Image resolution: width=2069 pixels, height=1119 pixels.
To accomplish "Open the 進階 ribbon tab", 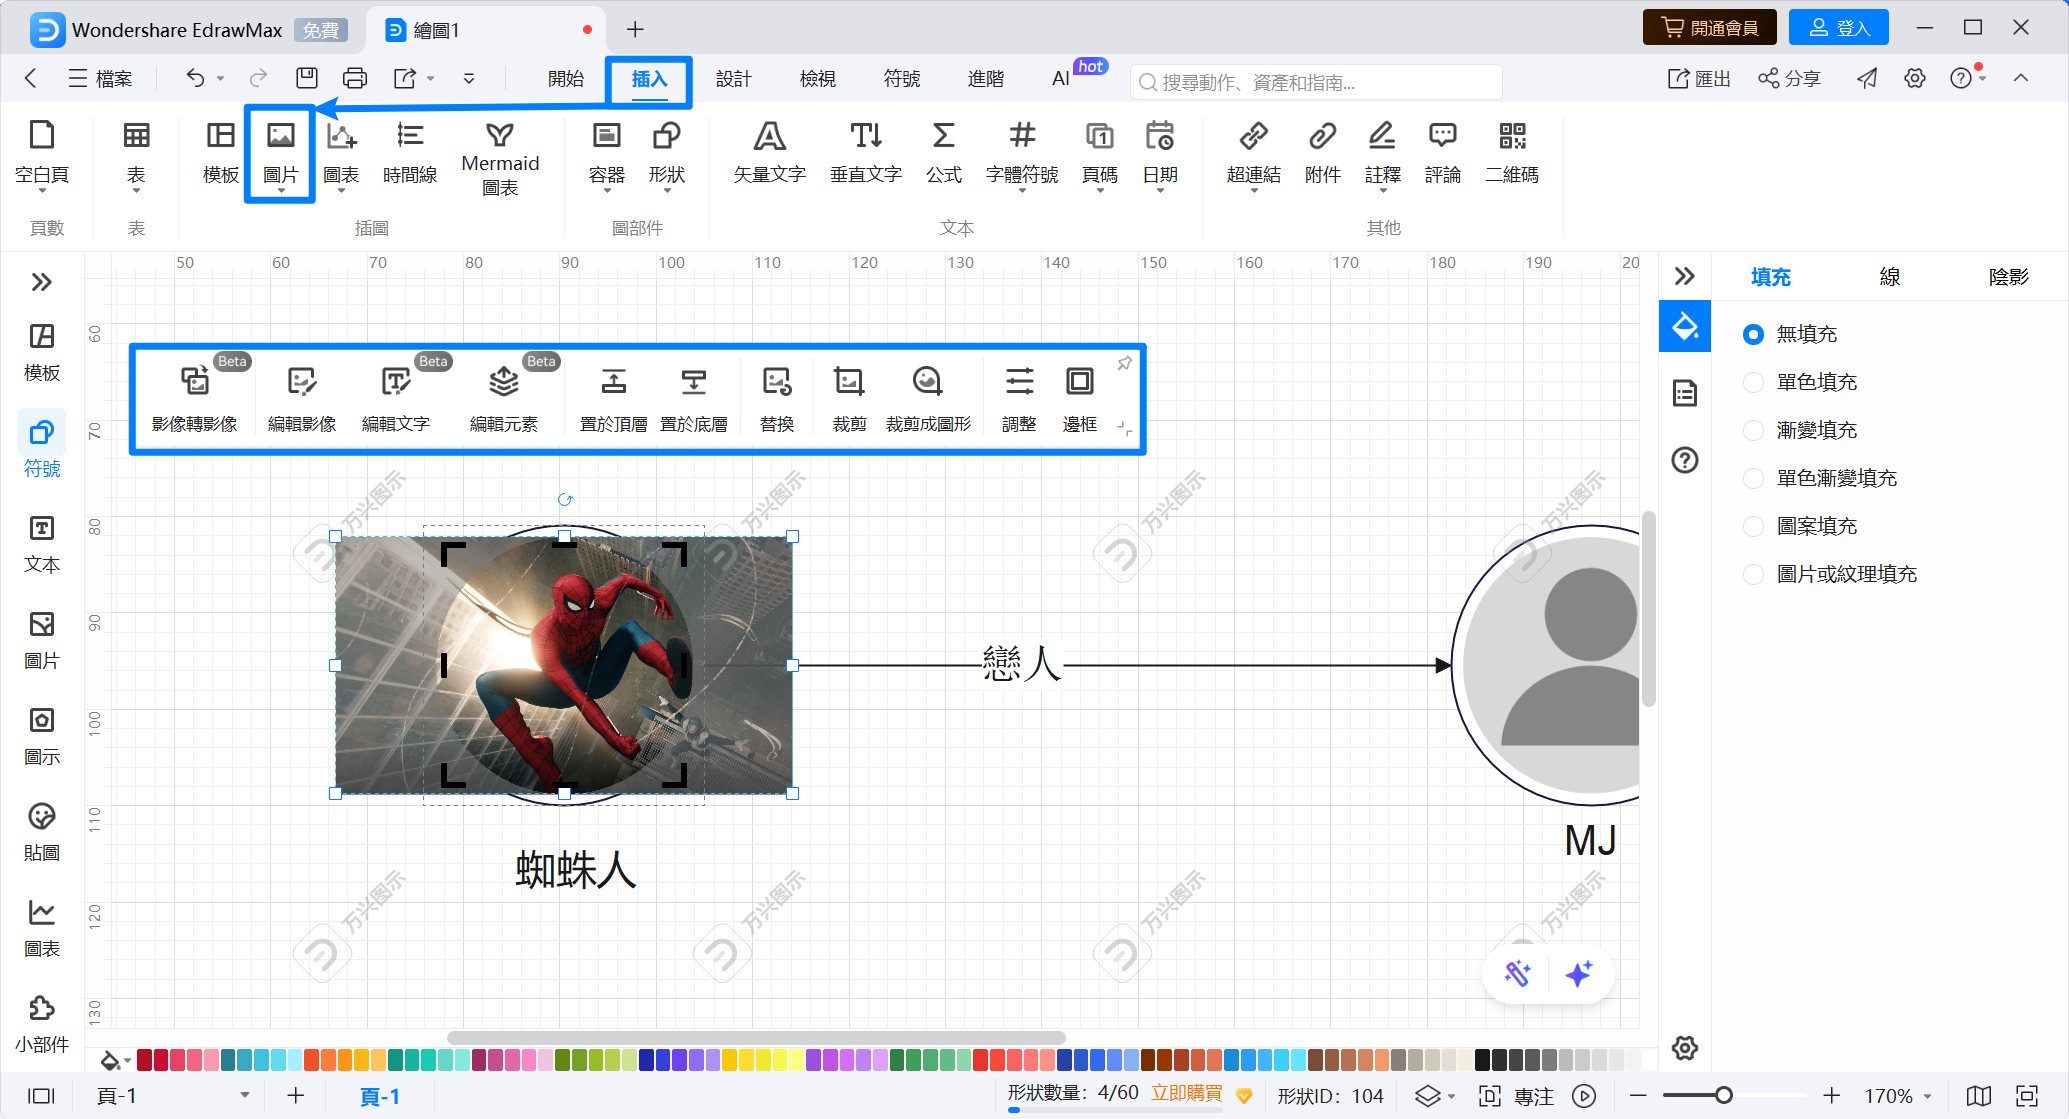I will point(985,78).
